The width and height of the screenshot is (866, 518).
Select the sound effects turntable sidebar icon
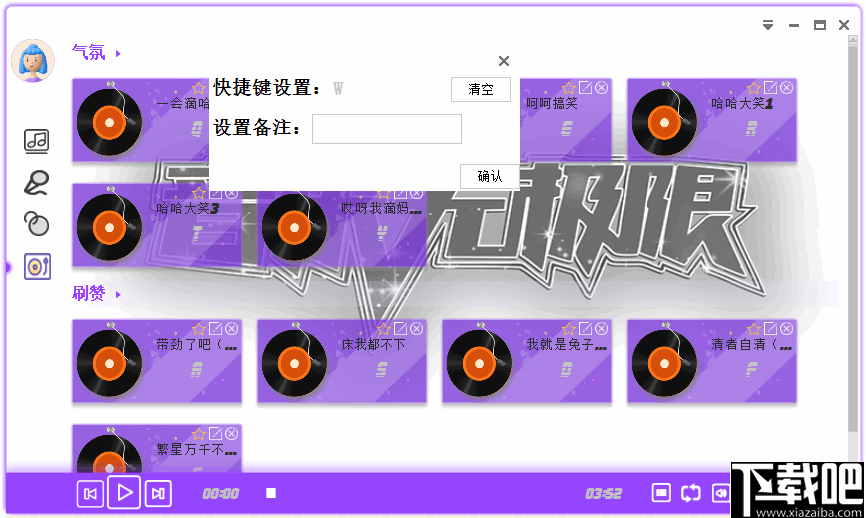tap(38, 267)
